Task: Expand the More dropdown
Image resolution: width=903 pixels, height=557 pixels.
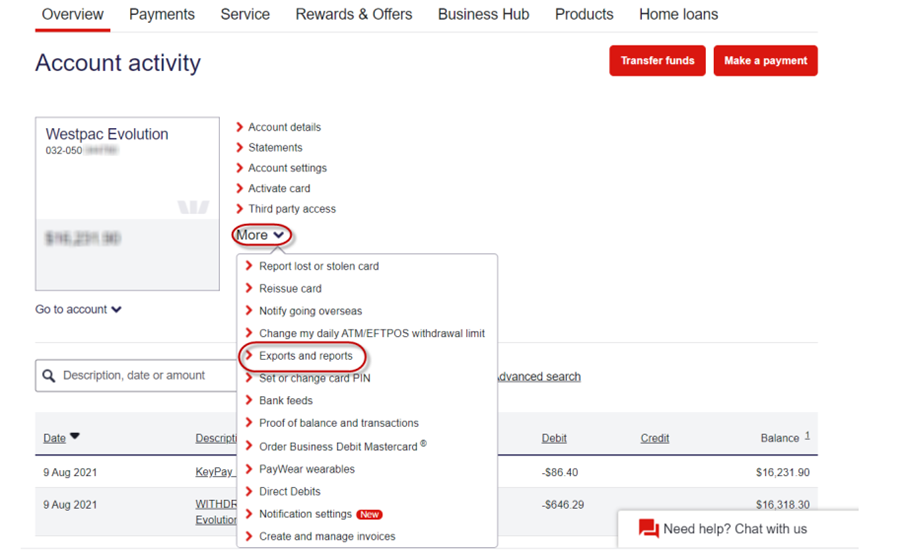Action: (263, 236)
